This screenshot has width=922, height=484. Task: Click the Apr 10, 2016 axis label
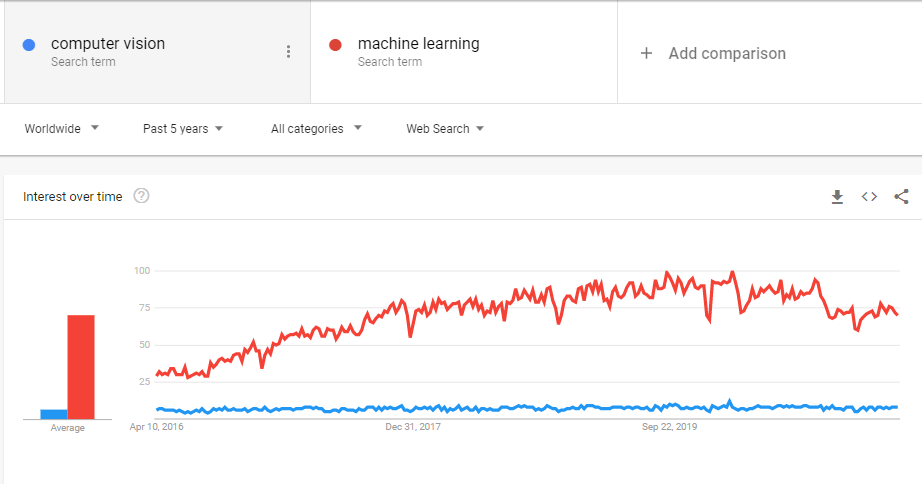click(156, 427)
